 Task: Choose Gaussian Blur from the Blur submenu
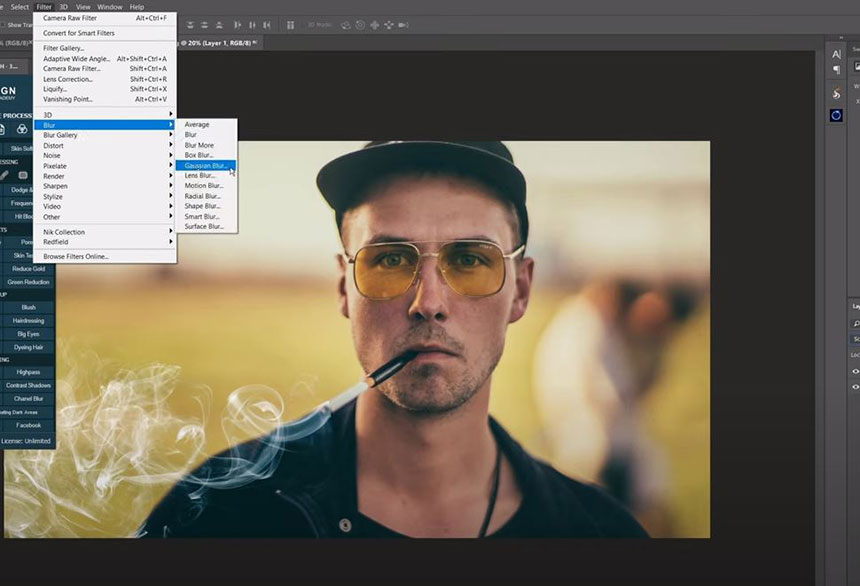205,165
